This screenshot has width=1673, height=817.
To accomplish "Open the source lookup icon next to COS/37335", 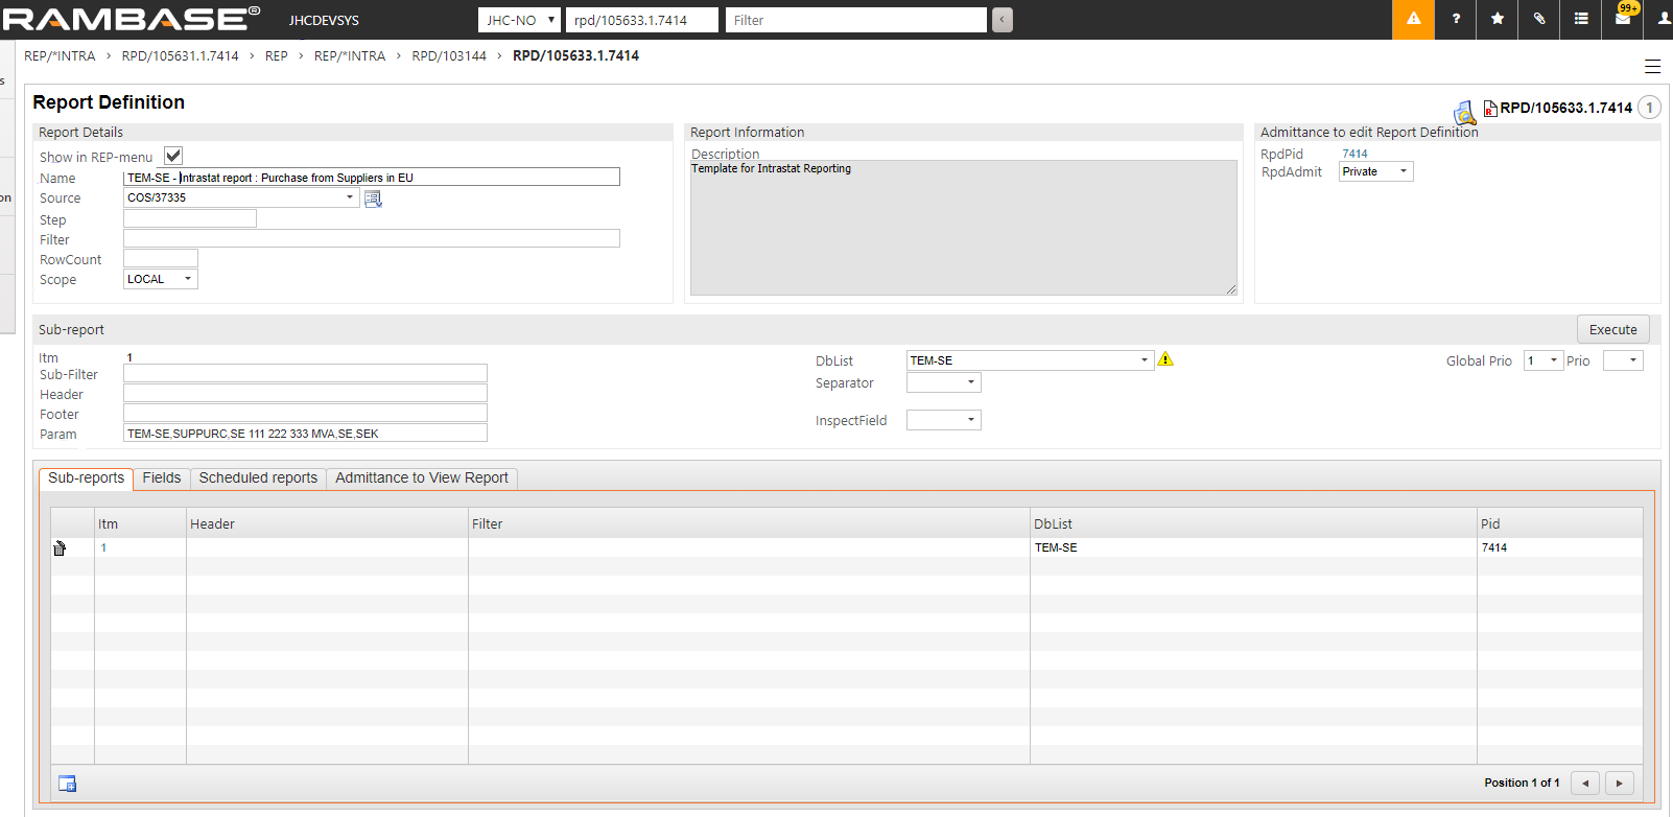I will (373, 199).
